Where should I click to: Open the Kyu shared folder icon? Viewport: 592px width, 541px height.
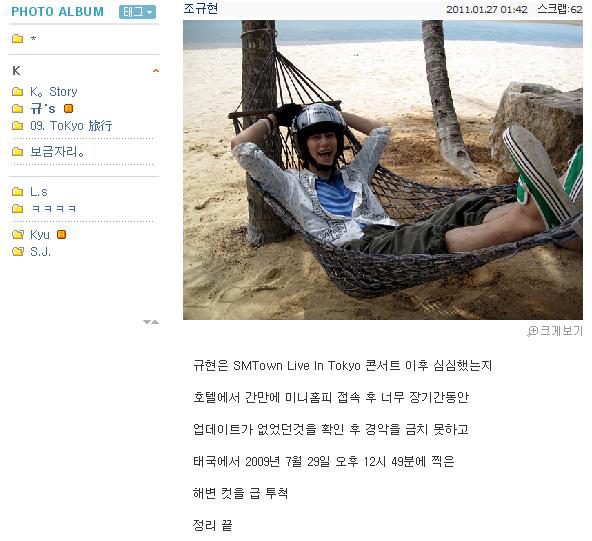[17, 235]
